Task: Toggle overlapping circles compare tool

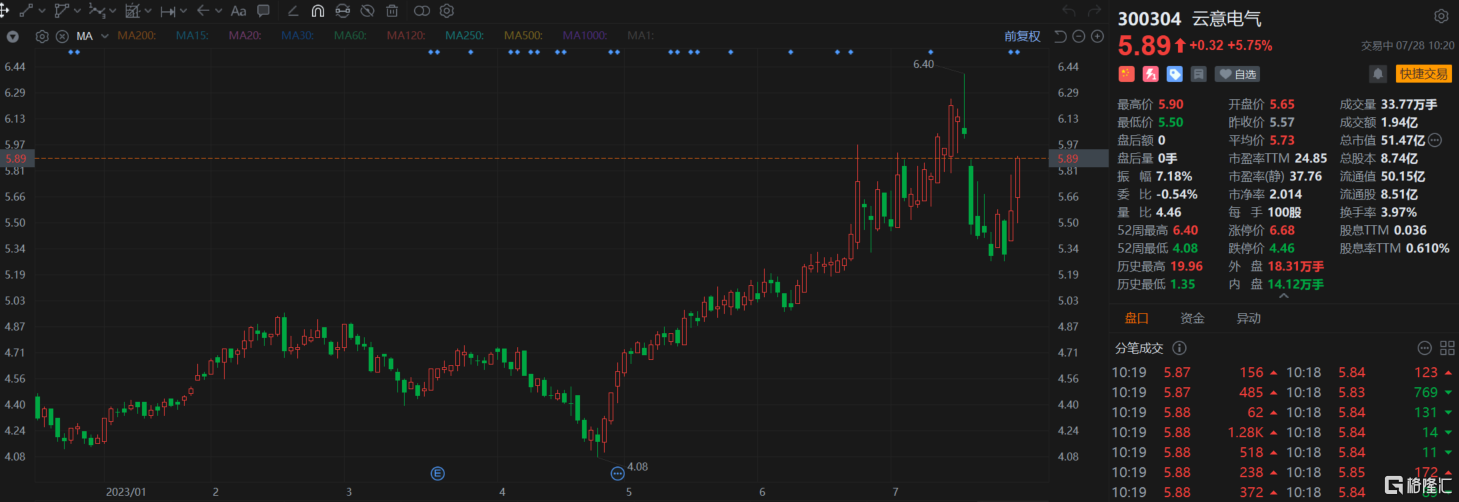Action: 422,11
